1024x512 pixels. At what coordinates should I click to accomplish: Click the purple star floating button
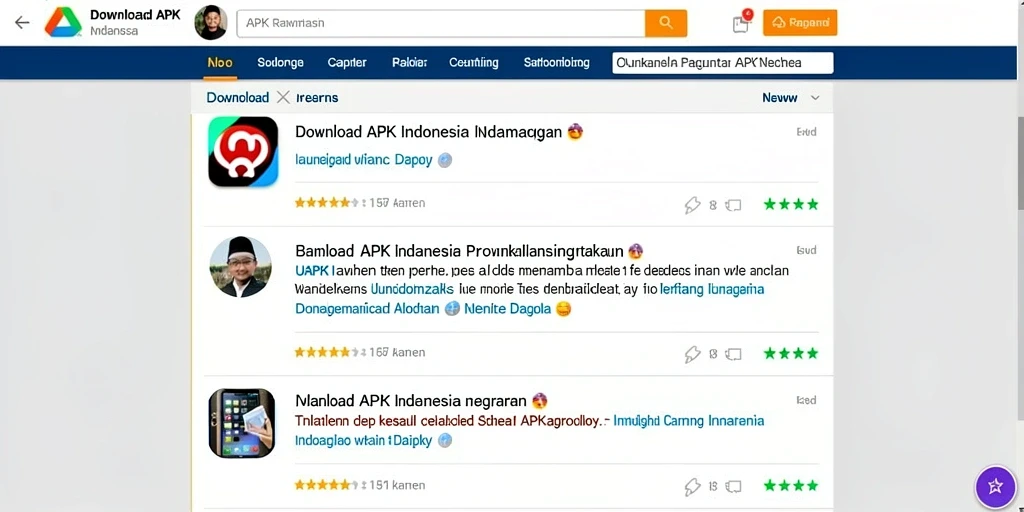click(995, 487)
